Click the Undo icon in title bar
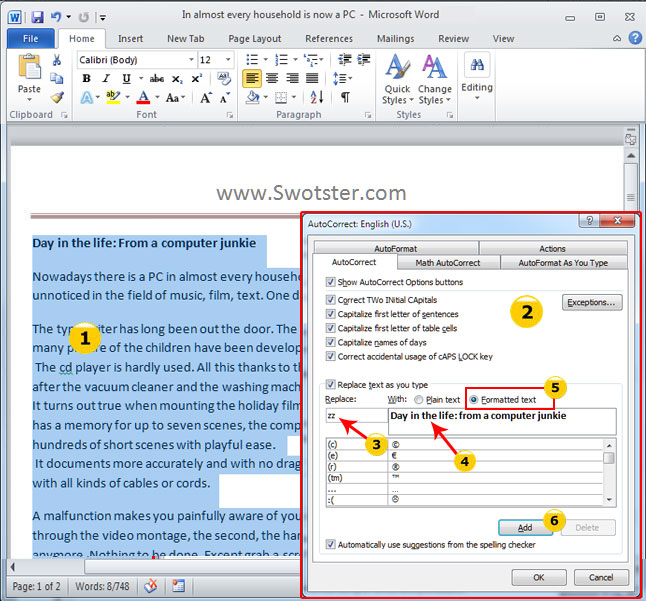This screenshot has width=646, height=601. coord(56,17)
